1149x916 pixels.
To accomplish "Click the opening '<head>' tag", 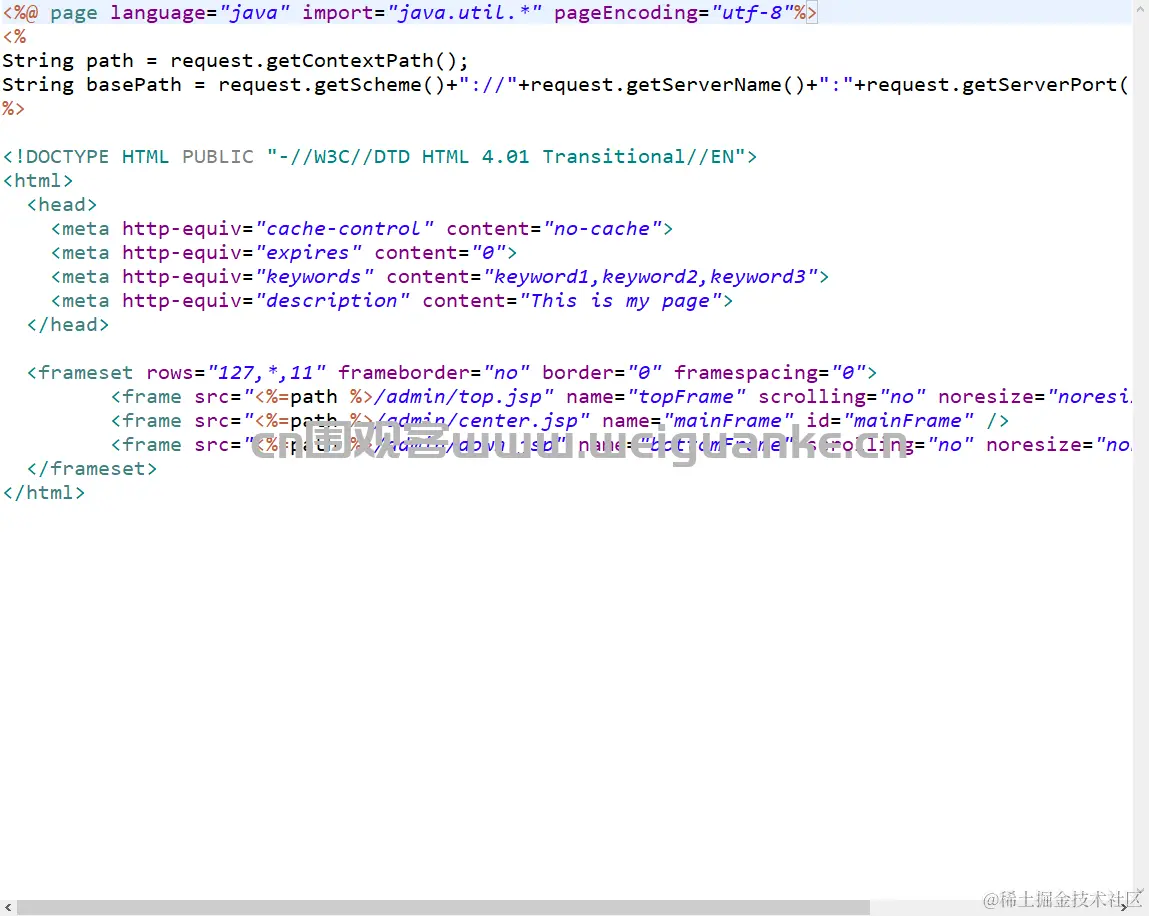I will (x=62, y=204).
